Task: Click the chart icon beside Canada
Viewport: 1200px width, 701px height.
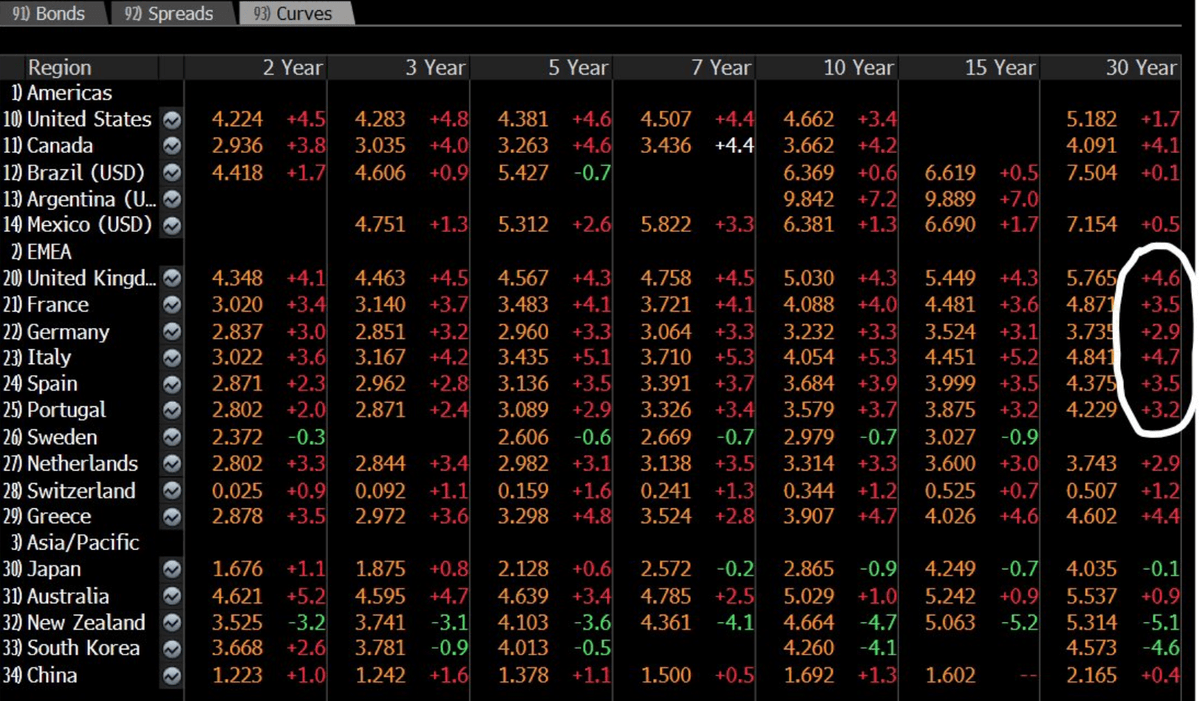Action: (172, 146)
